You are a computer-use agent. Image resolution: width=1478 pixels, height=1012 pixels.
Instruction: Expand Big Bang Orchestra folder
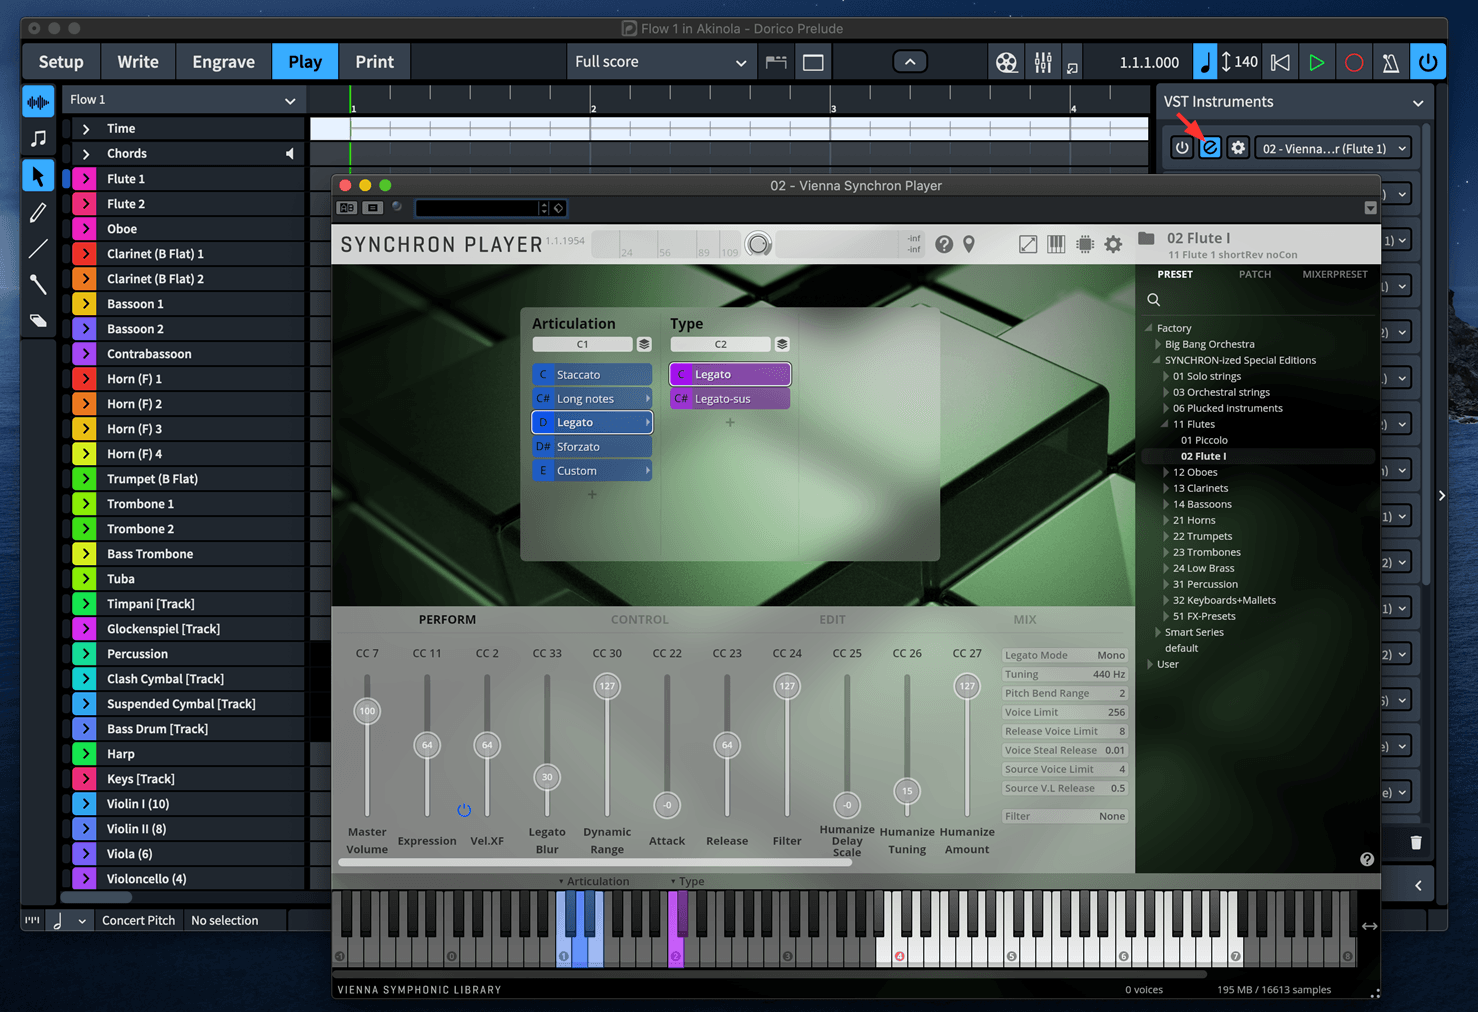pos(1158,344)
